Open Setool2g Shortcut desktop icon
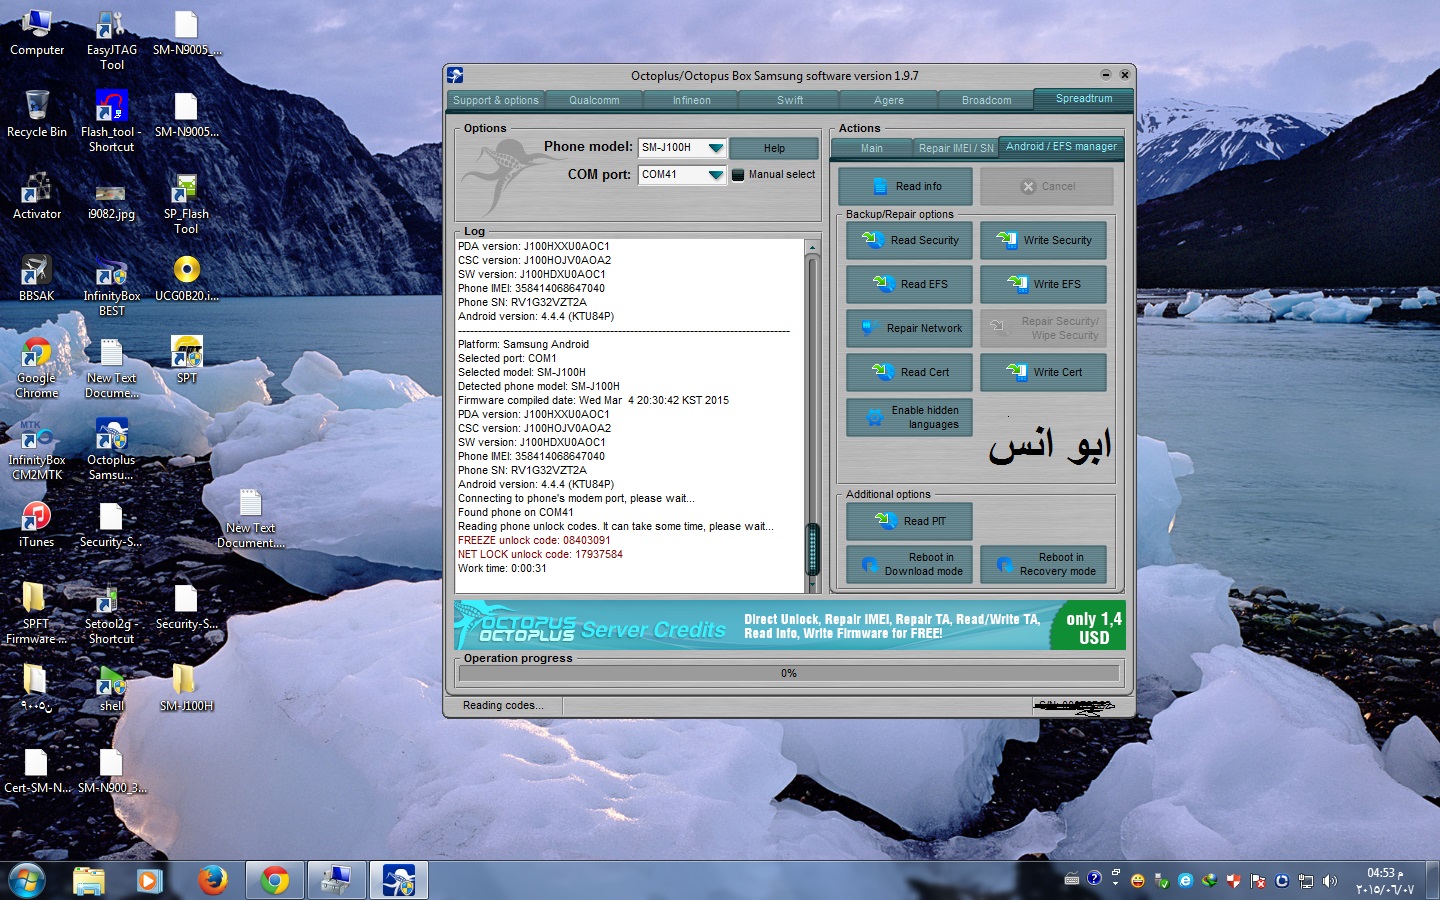Image resolution: width=1440 pixels, height=900 pixels. (x=111, y=614)
